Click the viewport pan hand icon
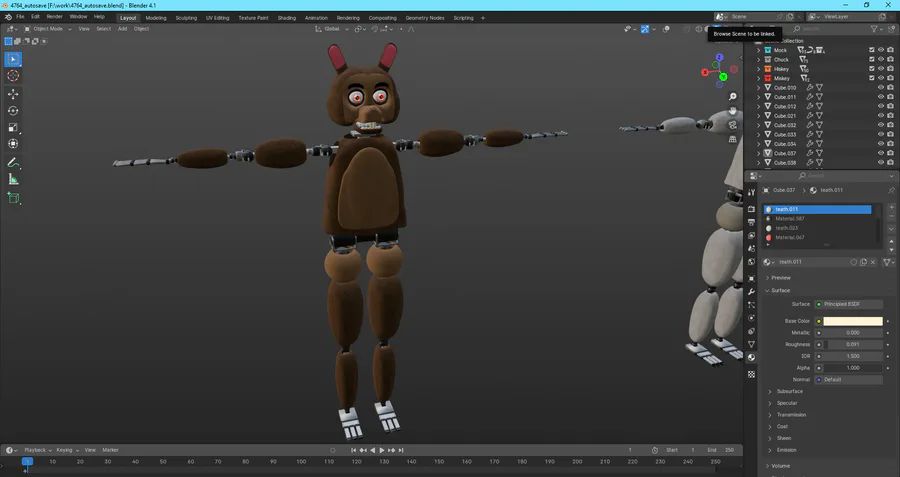 point(732,111)
